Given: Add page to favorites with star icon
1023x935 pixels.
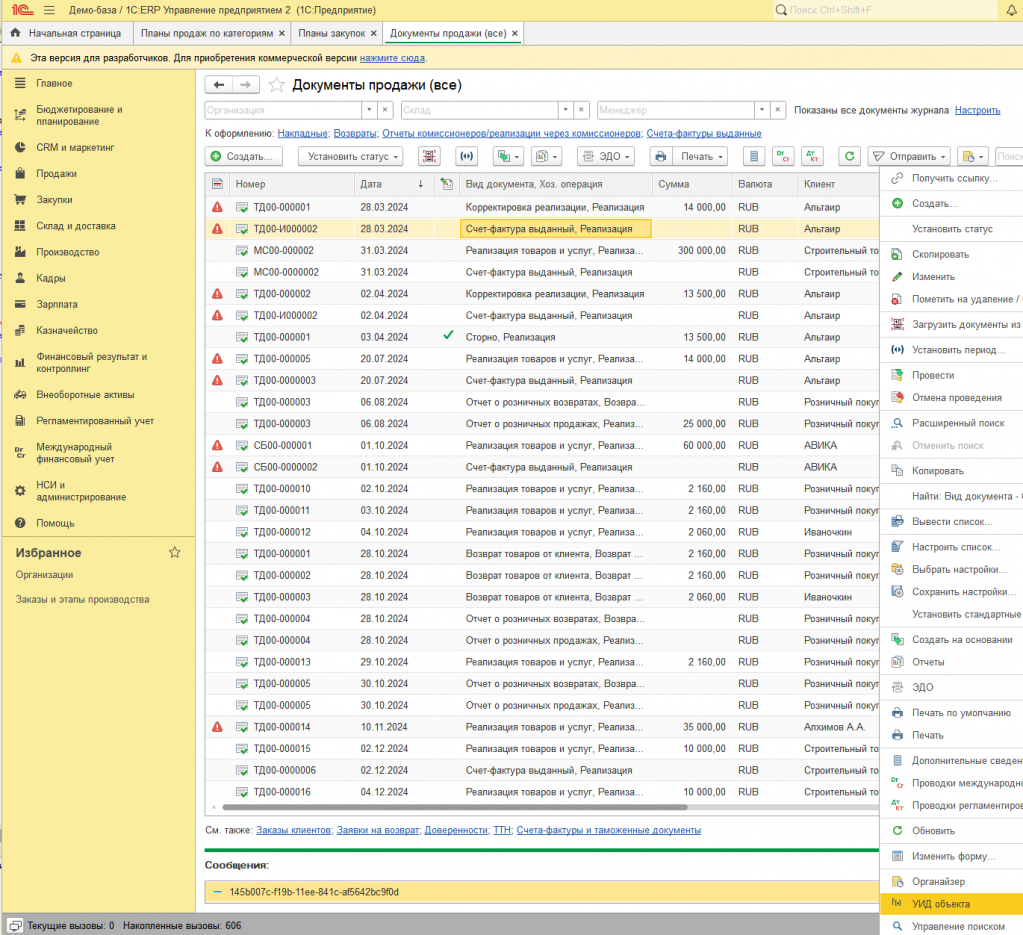Looking at the screenshot, I should click(x=277, y=85).
